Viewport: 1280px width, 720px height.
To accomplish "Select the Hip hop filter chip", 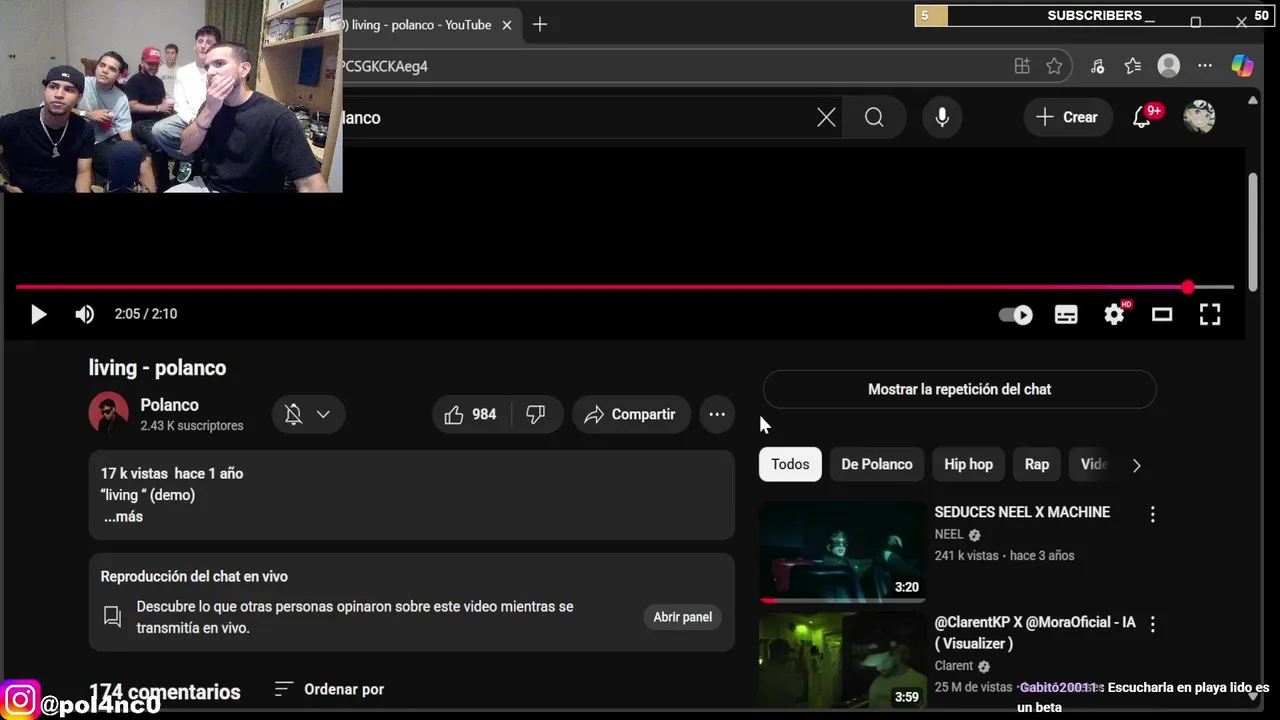I will [x=968, y=464].
